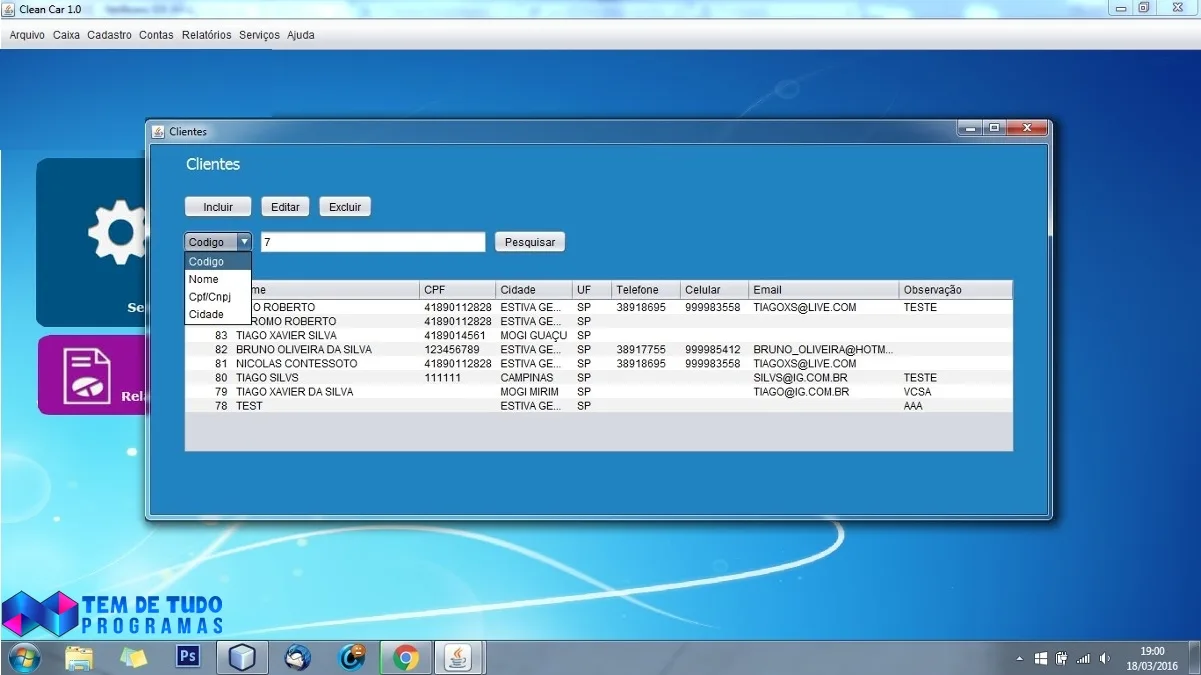The image size is (1201, 675).
Task: Click the Incluir button
Action: click(218, 207)
